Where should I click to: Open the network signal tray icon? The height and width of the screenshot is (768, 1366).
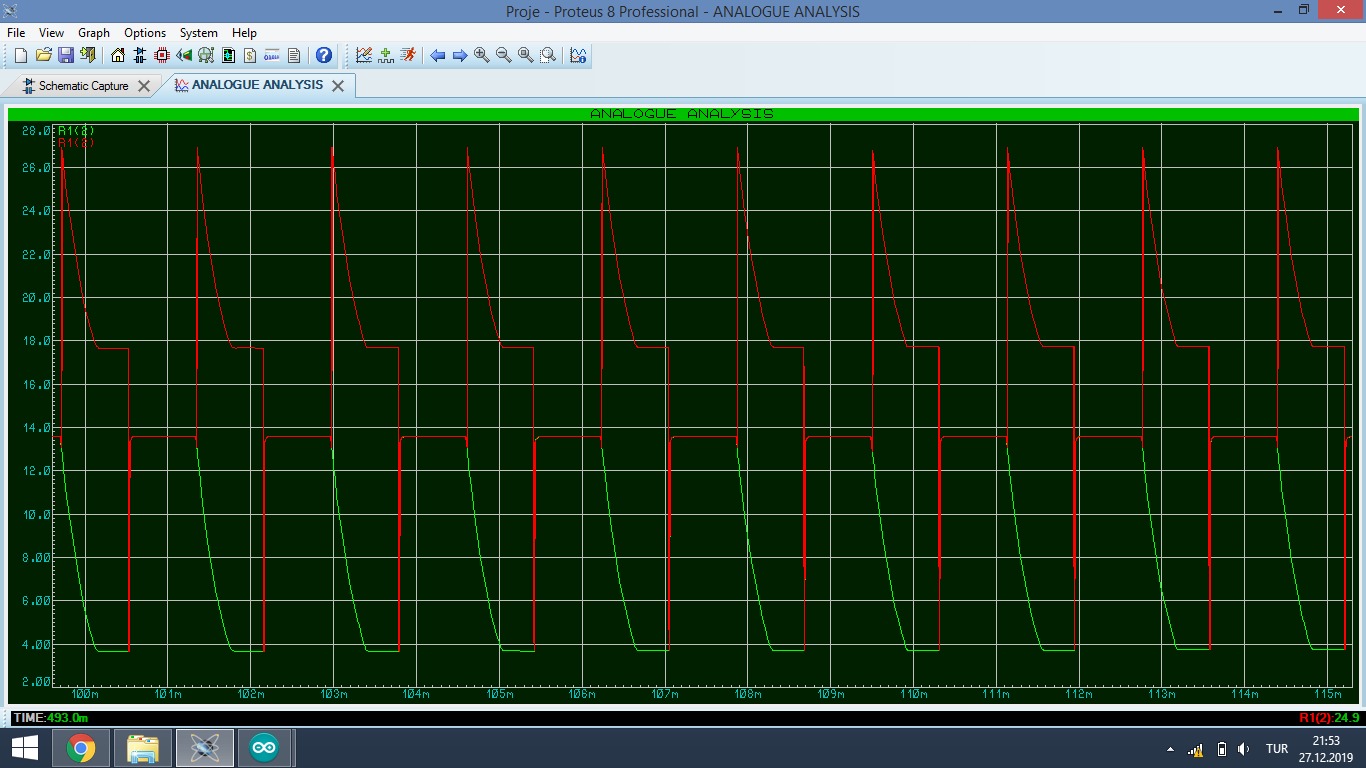coord(1195,749)
